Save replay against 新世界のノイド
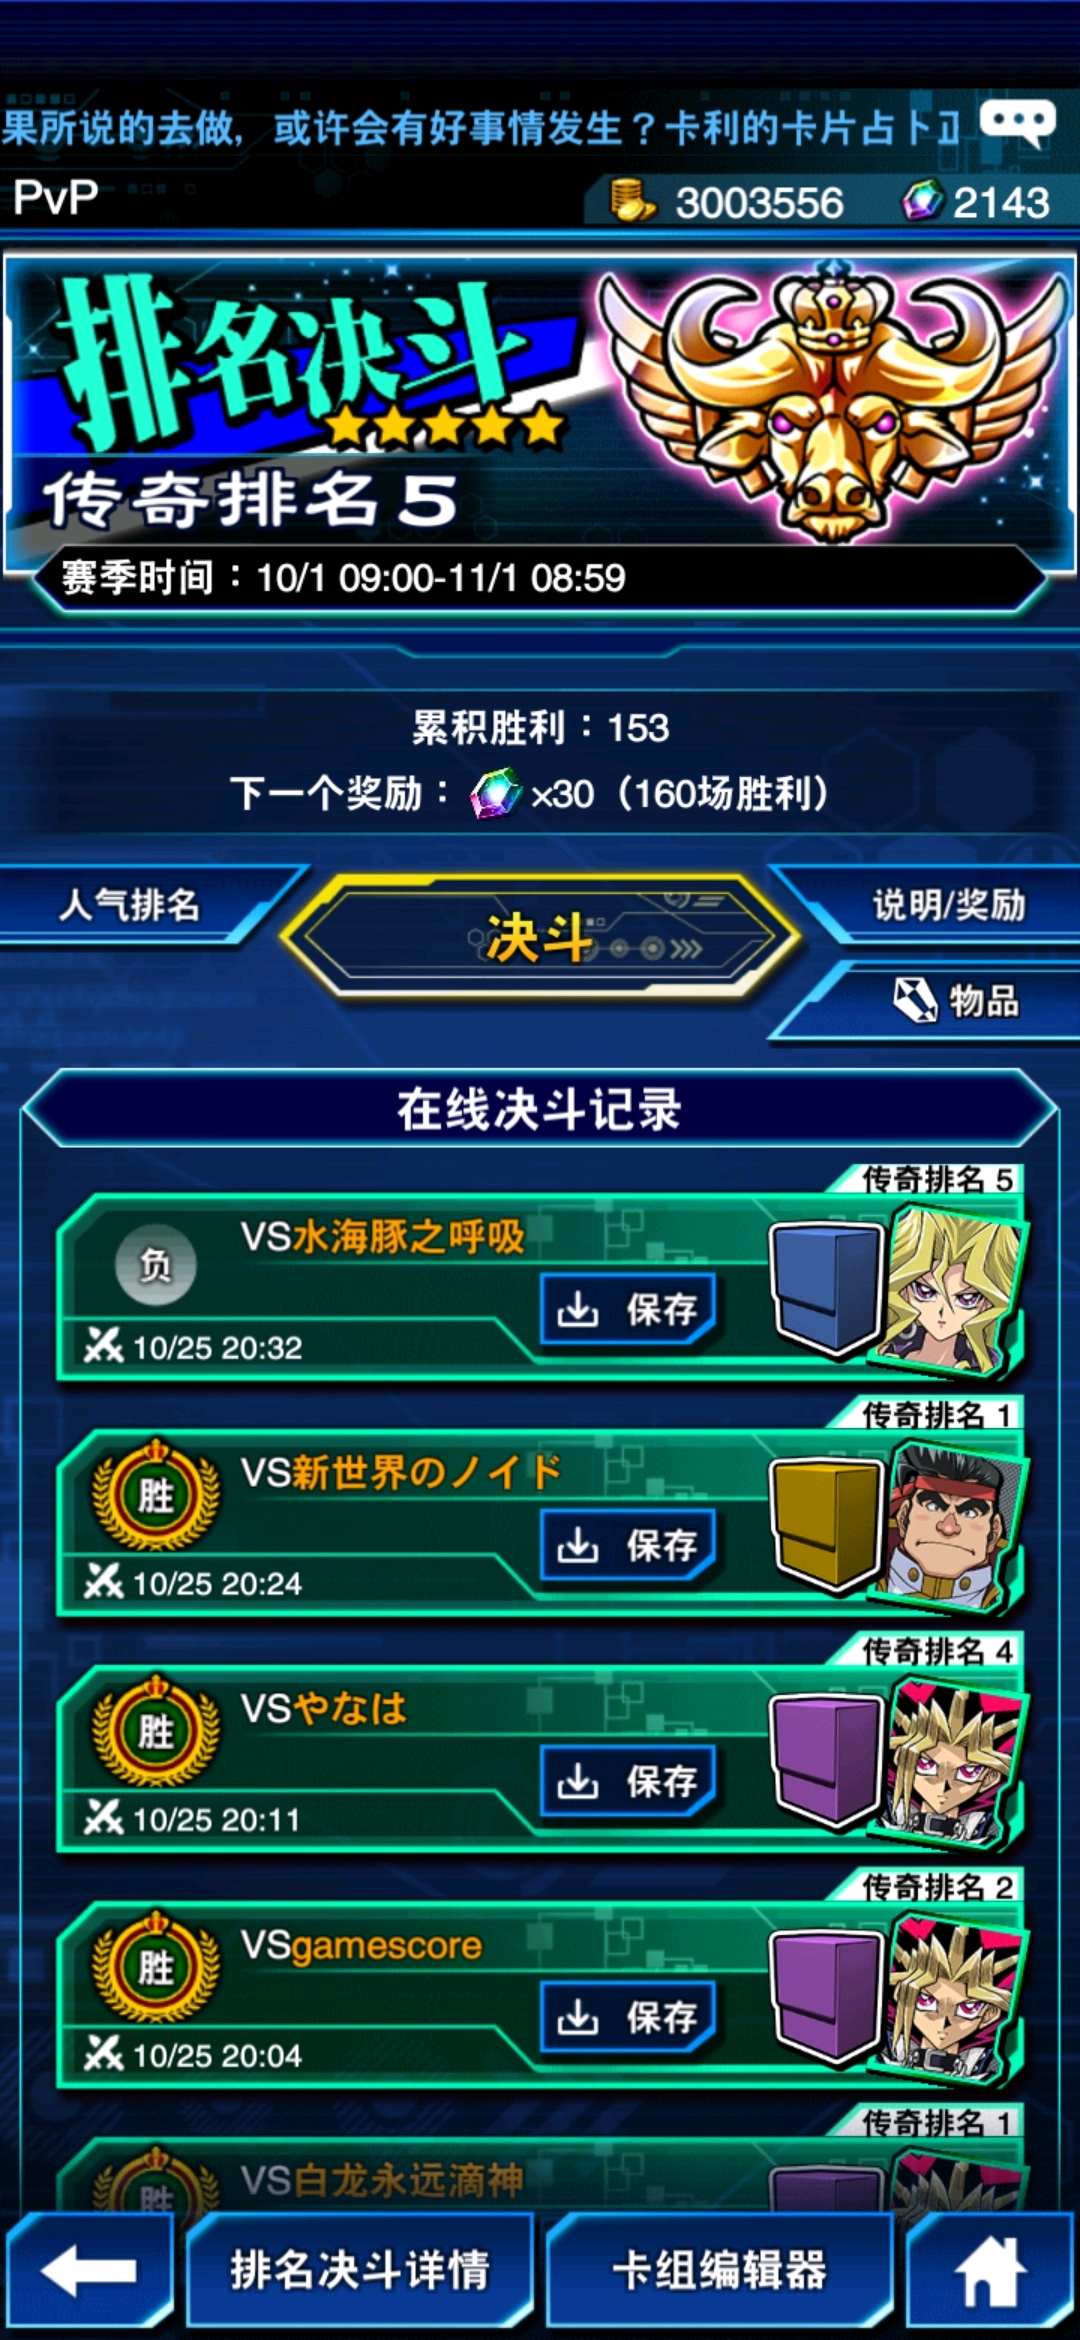The image size is (1080, 2340). point(628,1545)
